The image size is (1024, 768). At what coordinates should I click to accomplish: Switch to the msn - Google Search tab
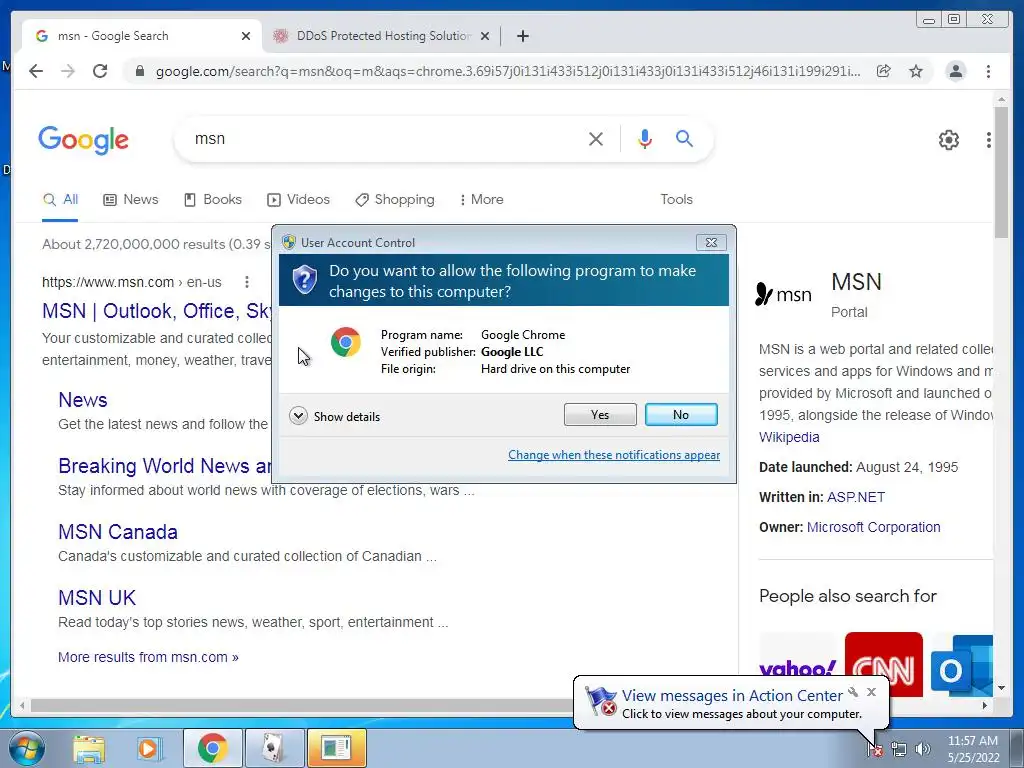[x=141, y=36]
